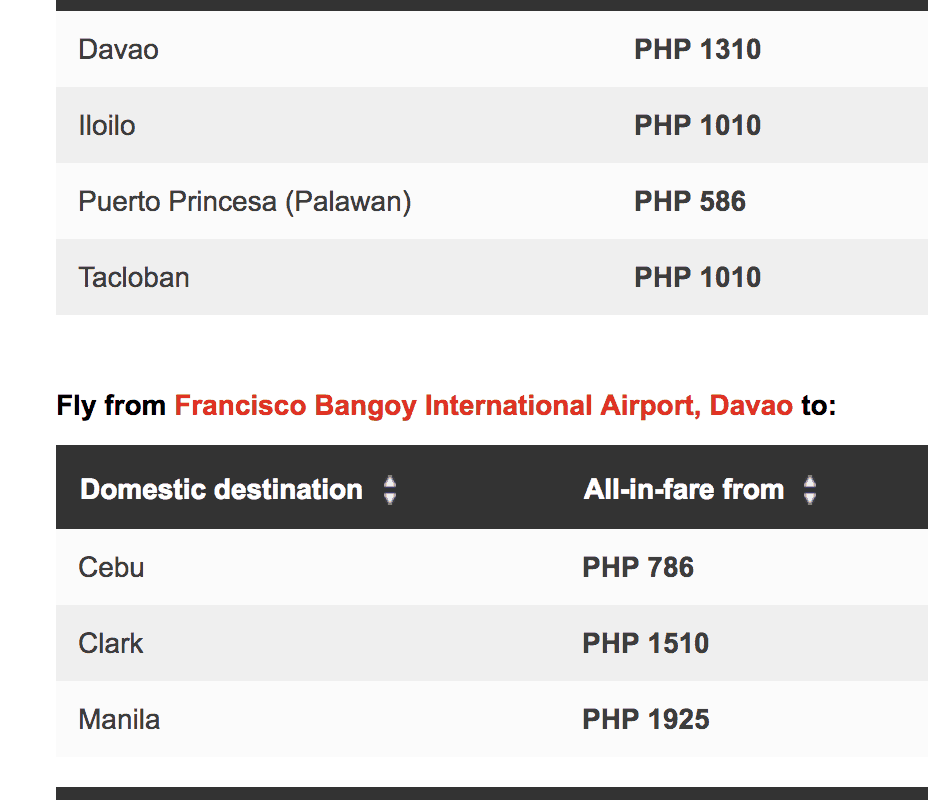Click sort arrows beside Domestic destination

[x=390, y=490]
